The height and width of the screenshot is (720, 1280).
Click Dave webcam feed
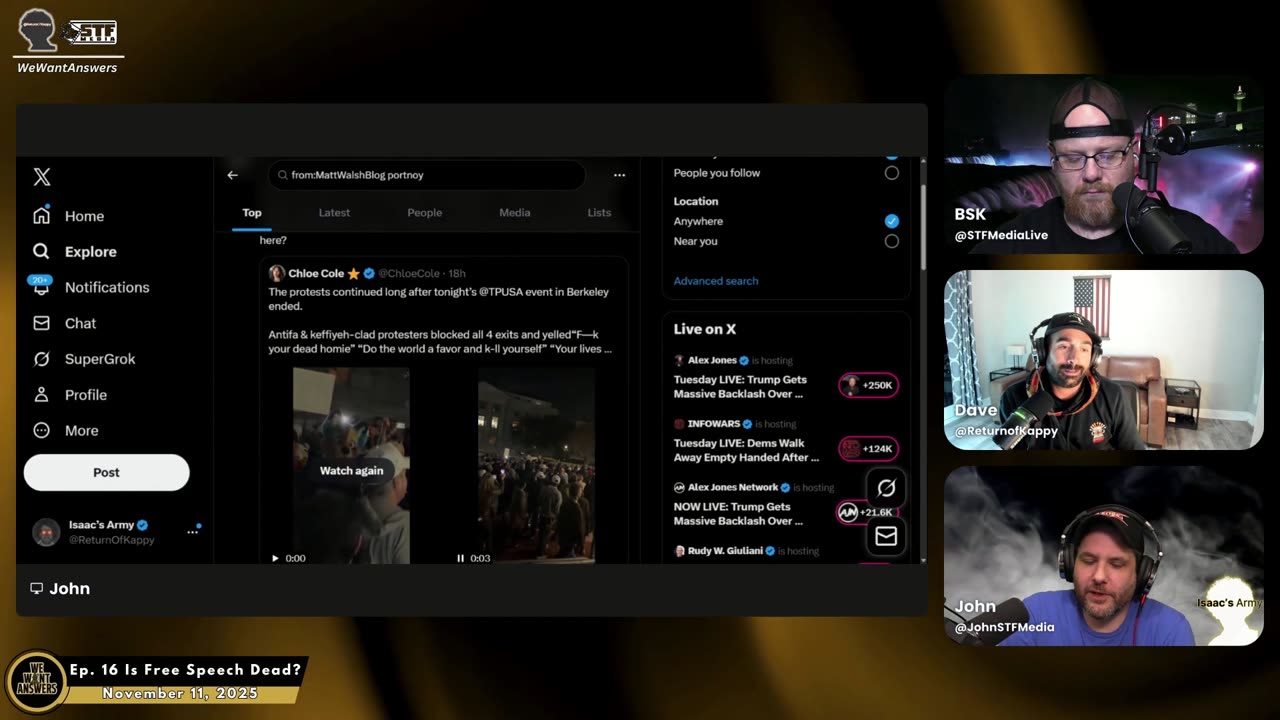(1104, 360)
